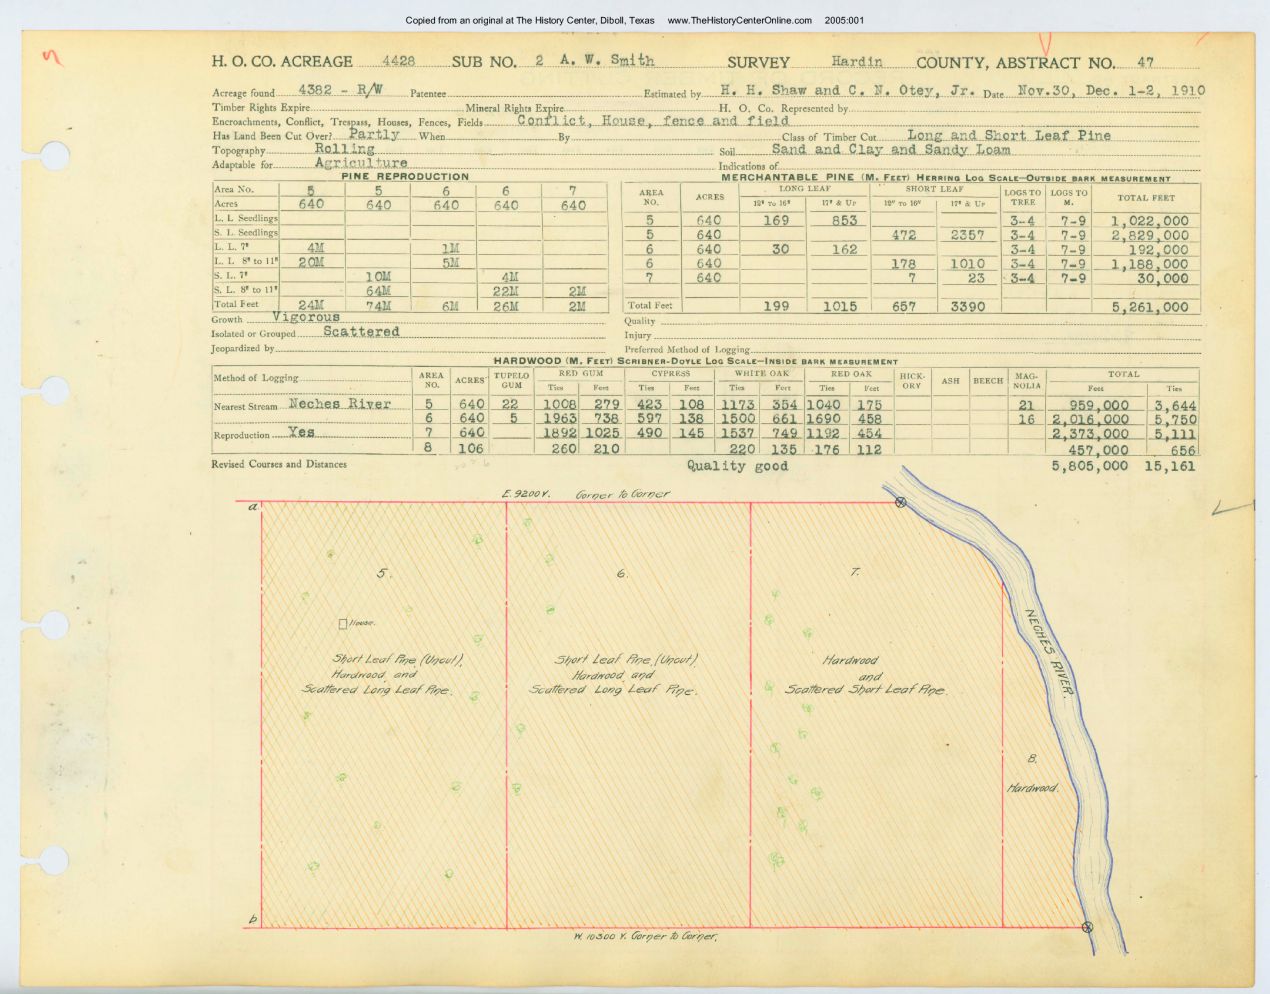Select hardwood row total 2,373,000

point(1091,435)
